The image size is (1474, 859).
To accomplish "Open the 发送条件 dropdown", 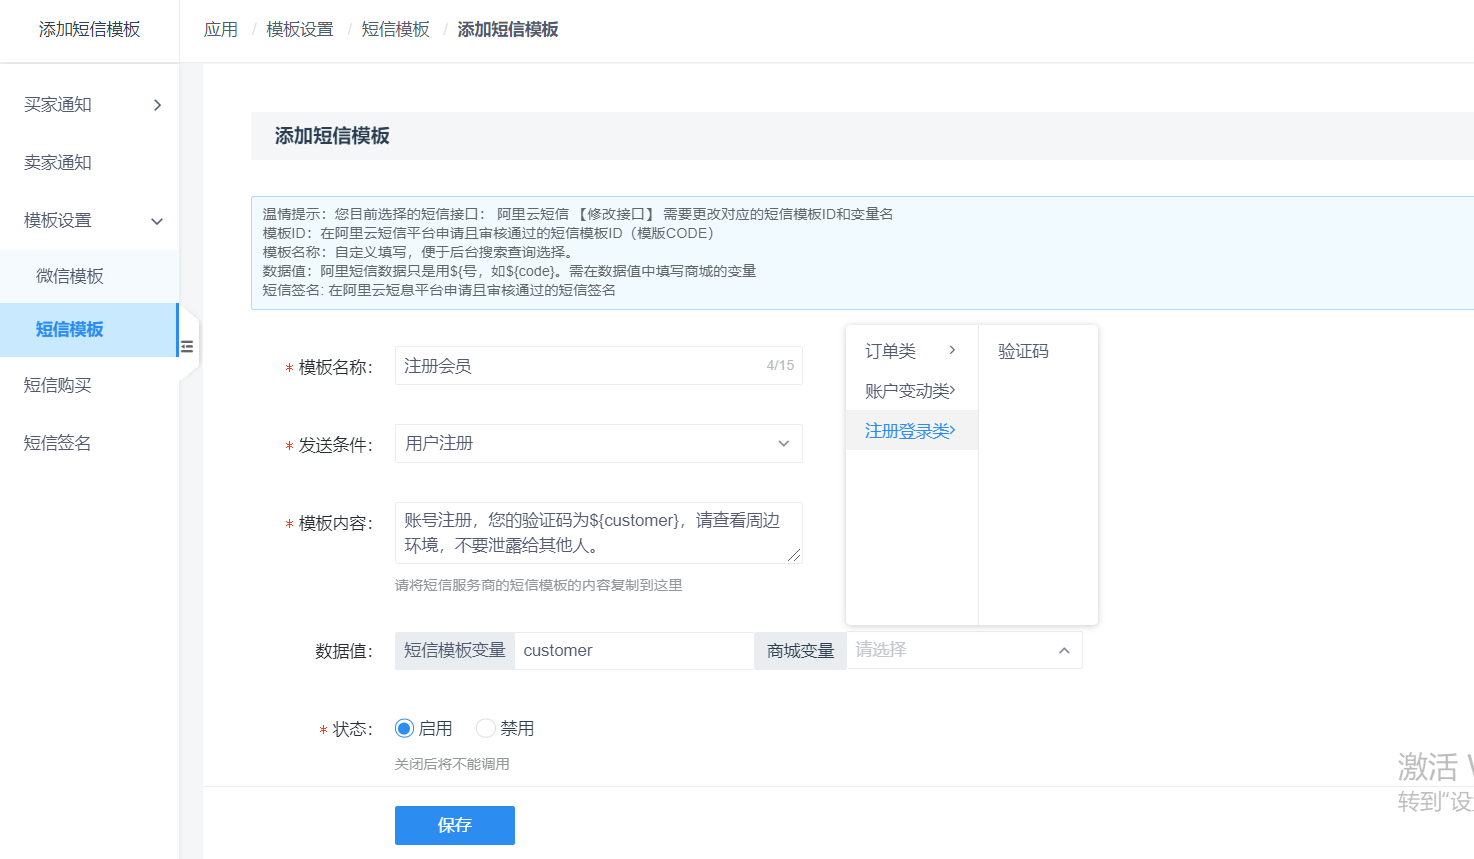I will click(598, 443).
